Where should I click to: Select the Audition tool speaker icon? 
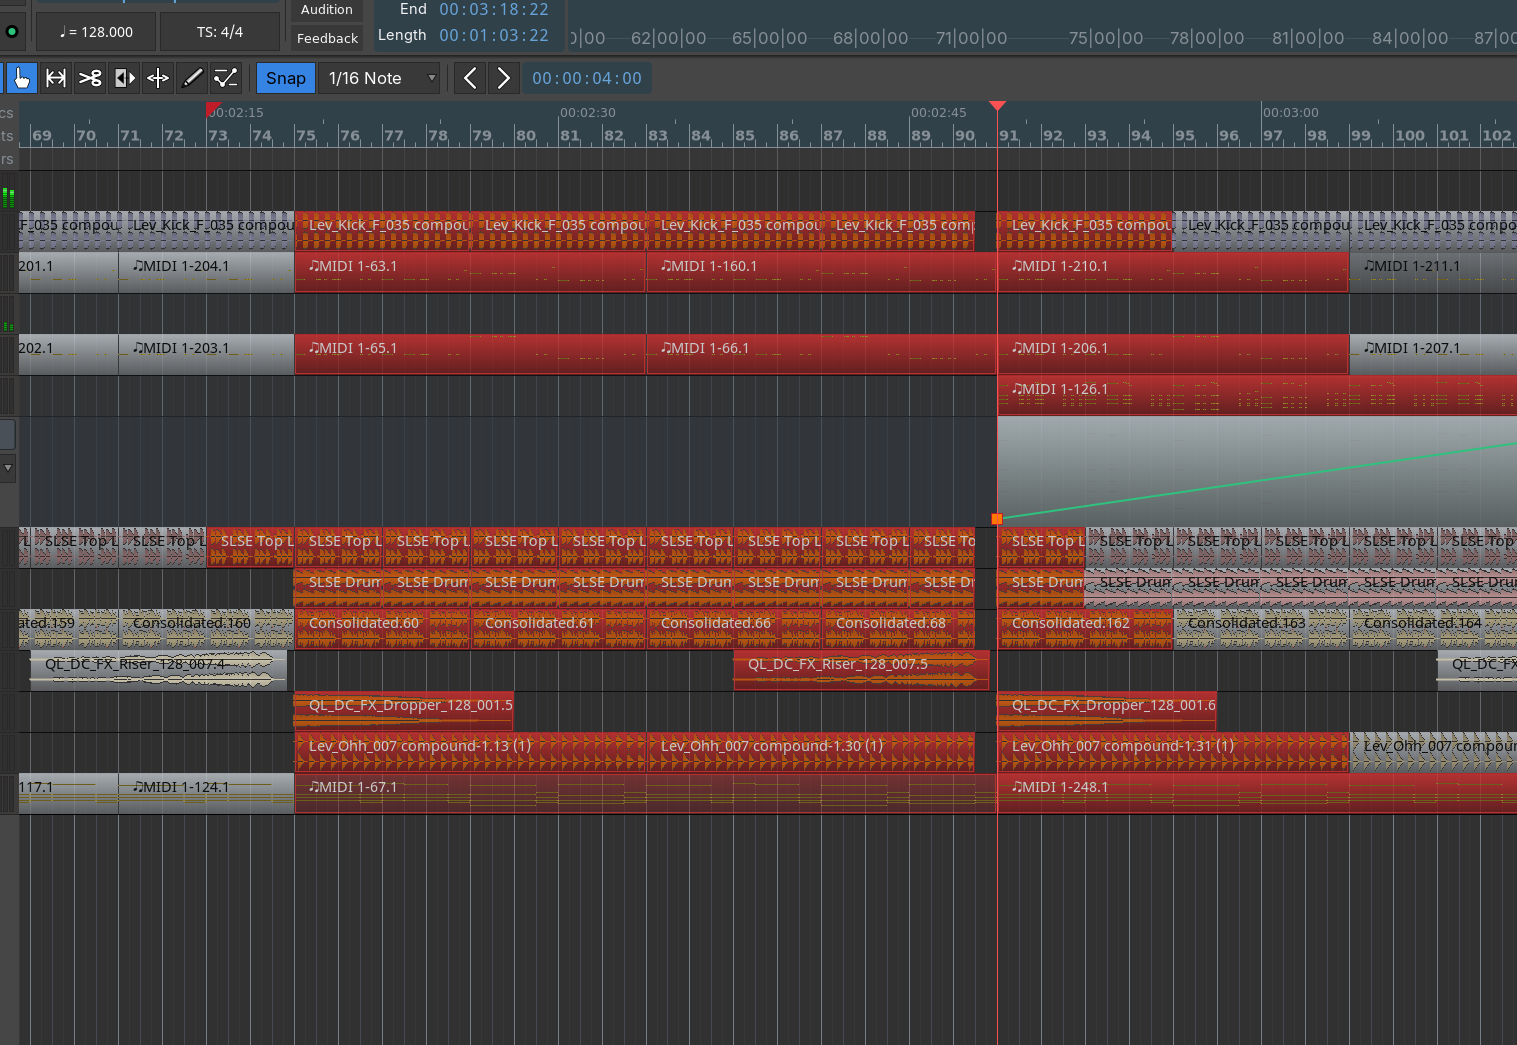(x=124, y=78)
